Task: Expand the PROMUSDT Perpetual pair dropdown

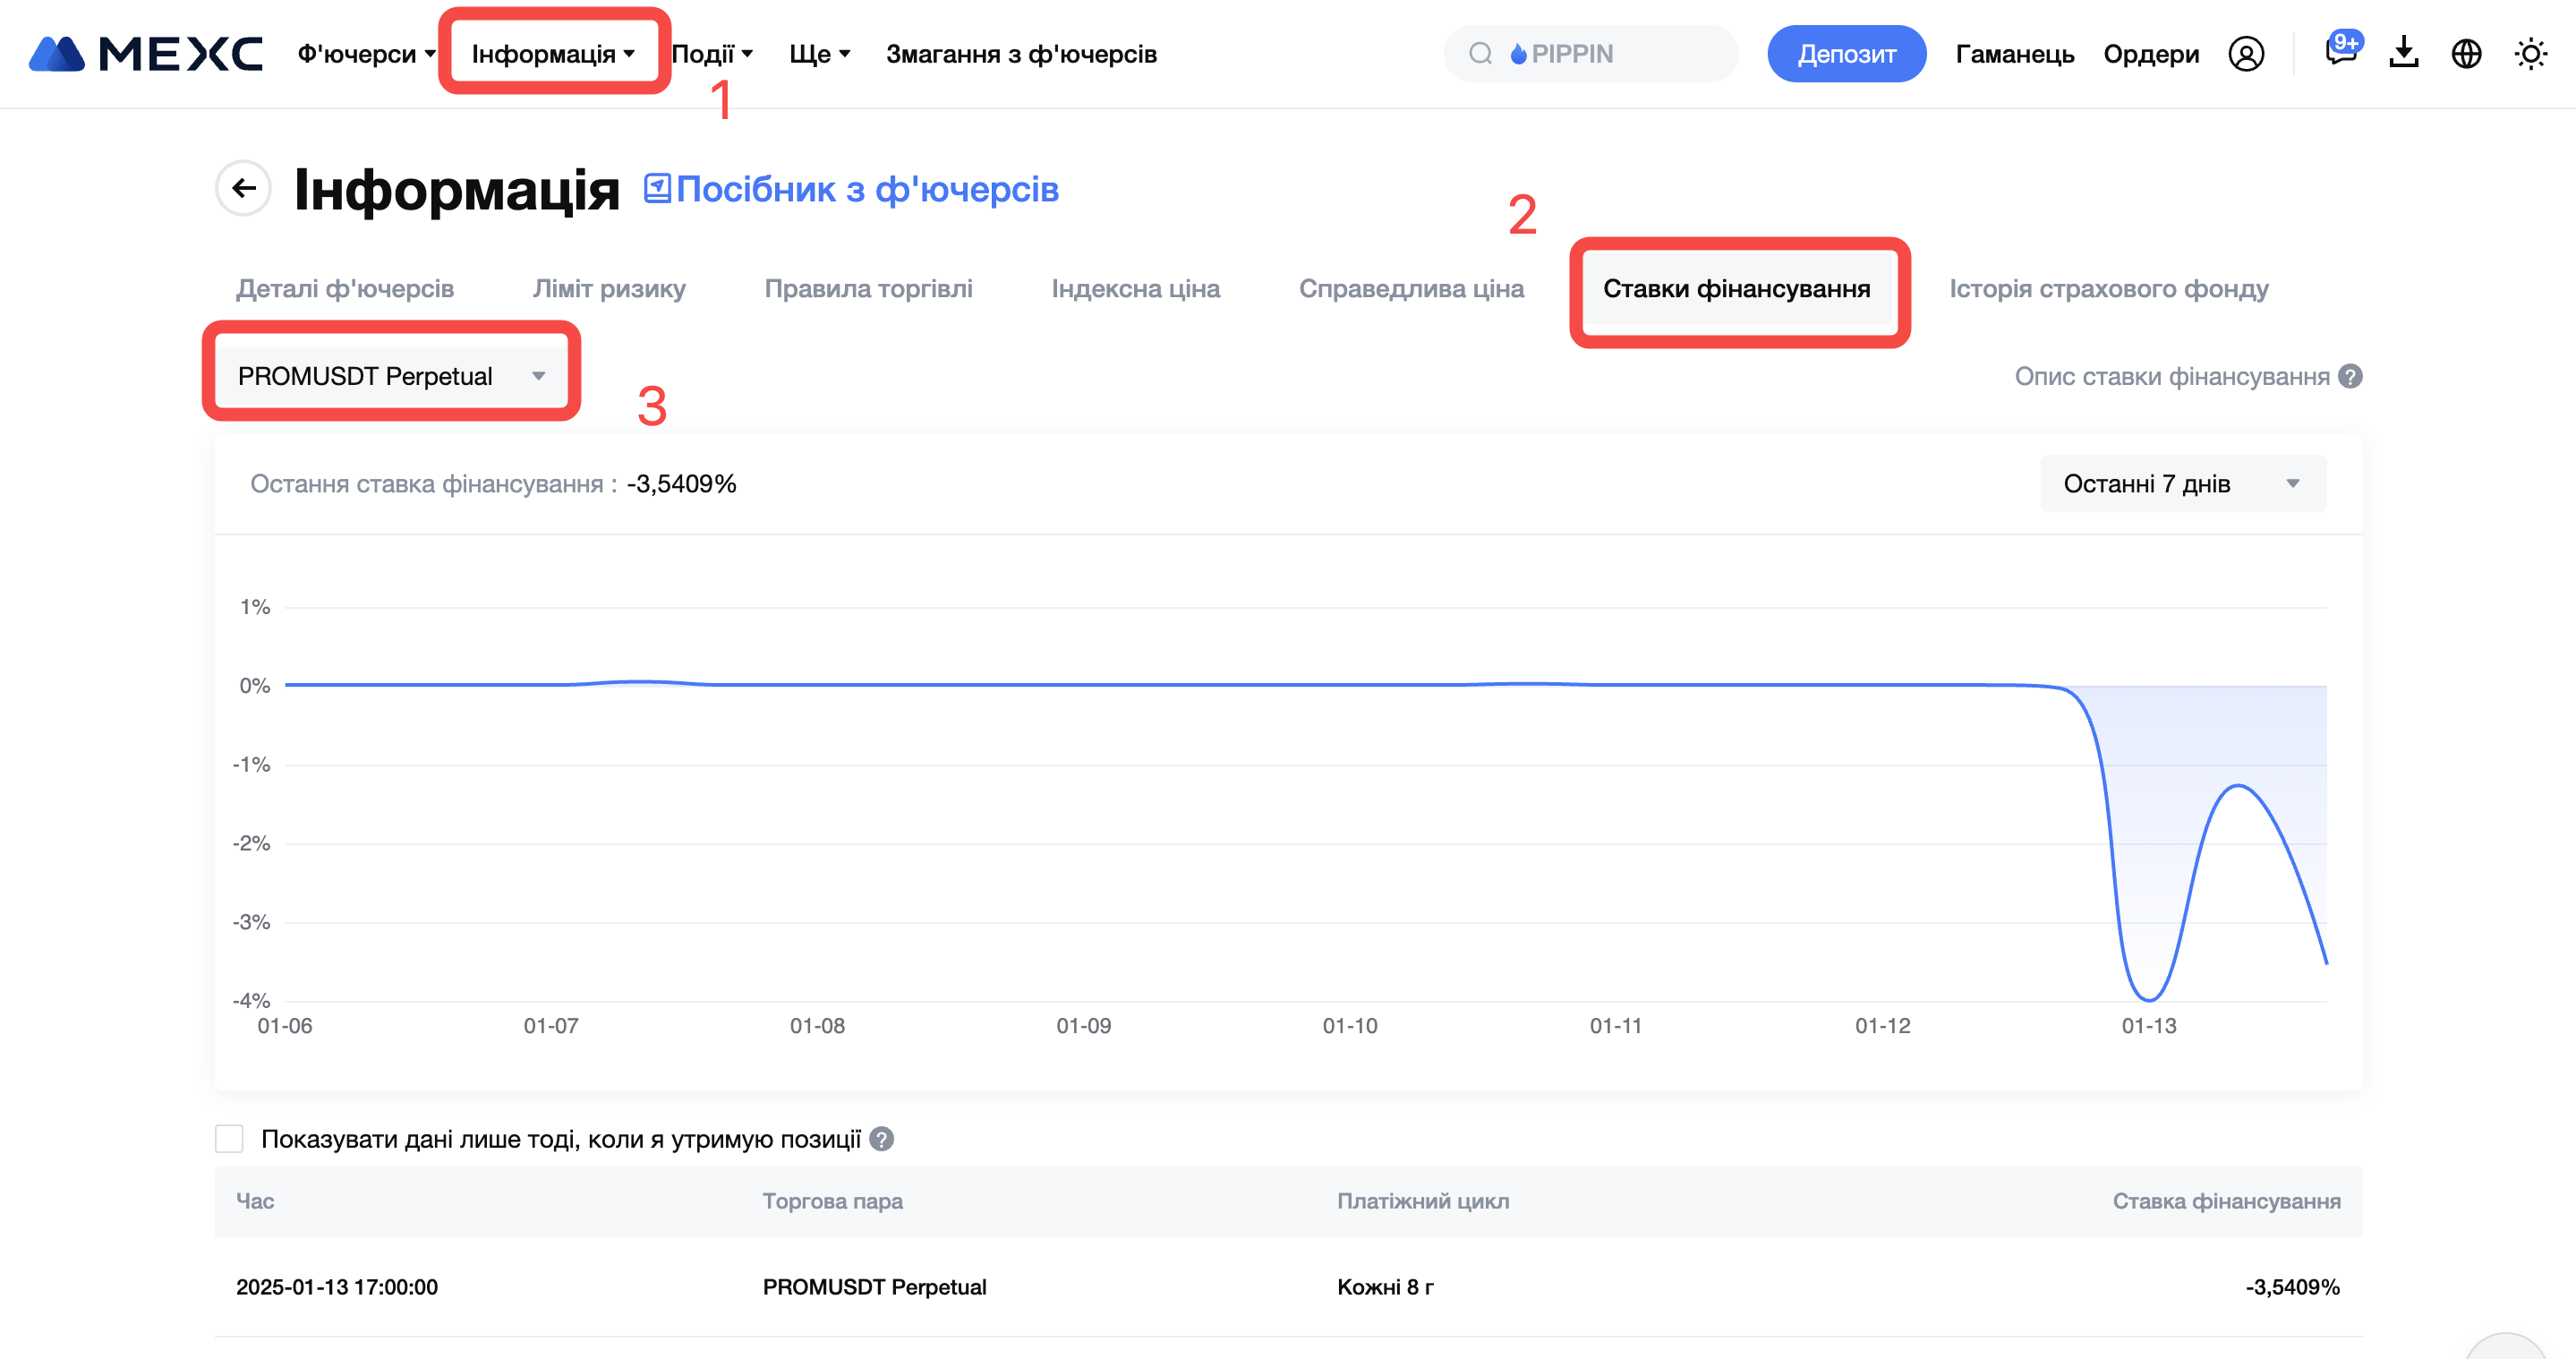Action: pos(391,376)
